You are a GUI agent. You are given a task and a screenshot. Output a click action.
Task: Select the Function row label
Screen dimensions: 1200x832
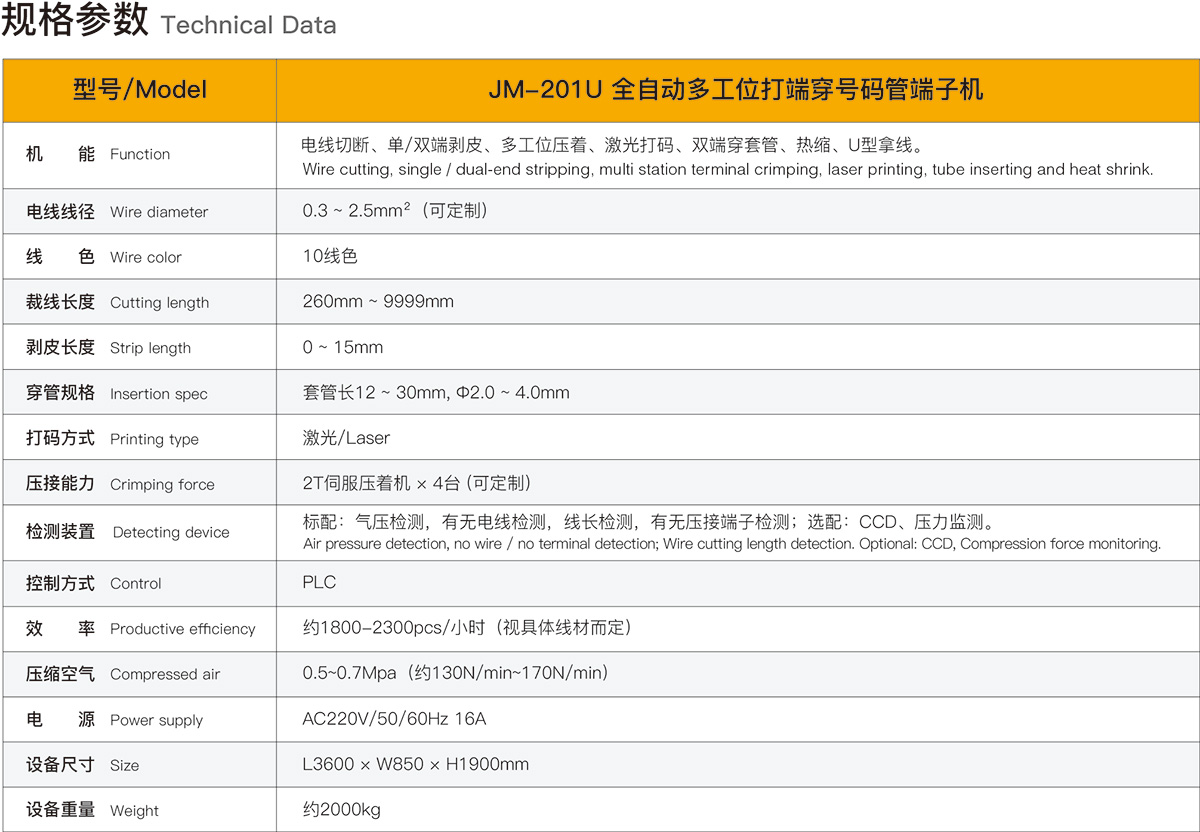[100, 155]
